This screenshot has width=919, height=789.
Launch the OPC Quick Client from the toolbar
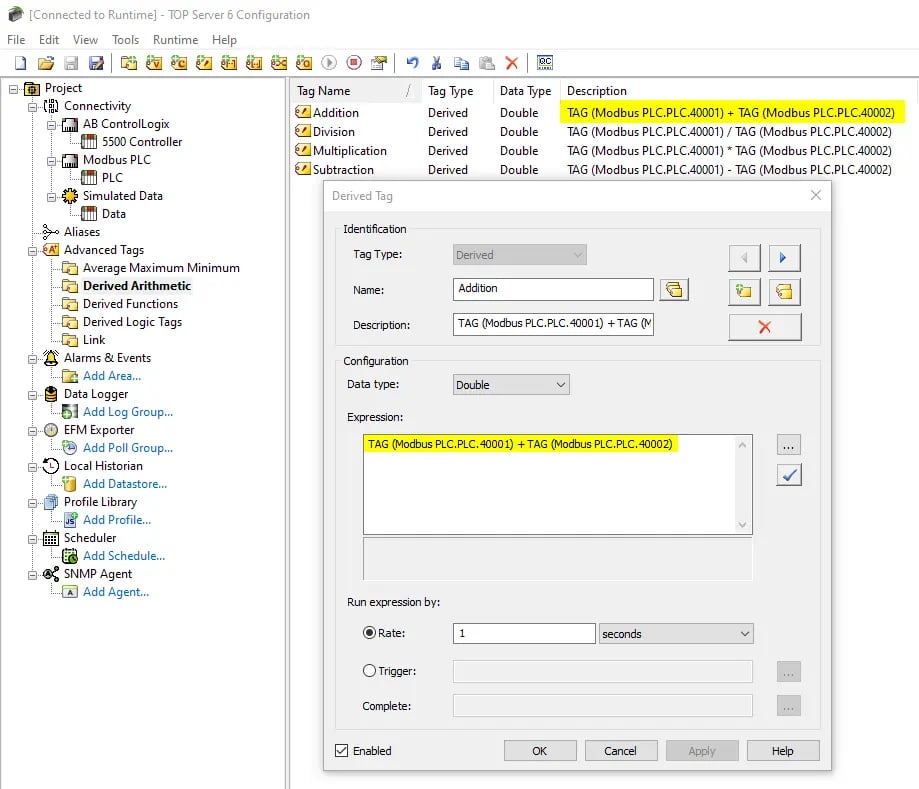(545, 62)
